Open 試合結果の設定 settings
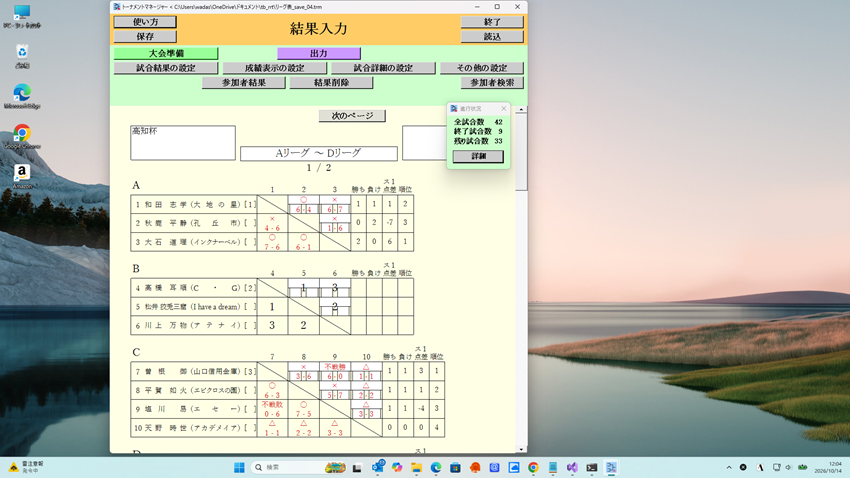Viewport: 850px width, 478px height. (166, 68)
